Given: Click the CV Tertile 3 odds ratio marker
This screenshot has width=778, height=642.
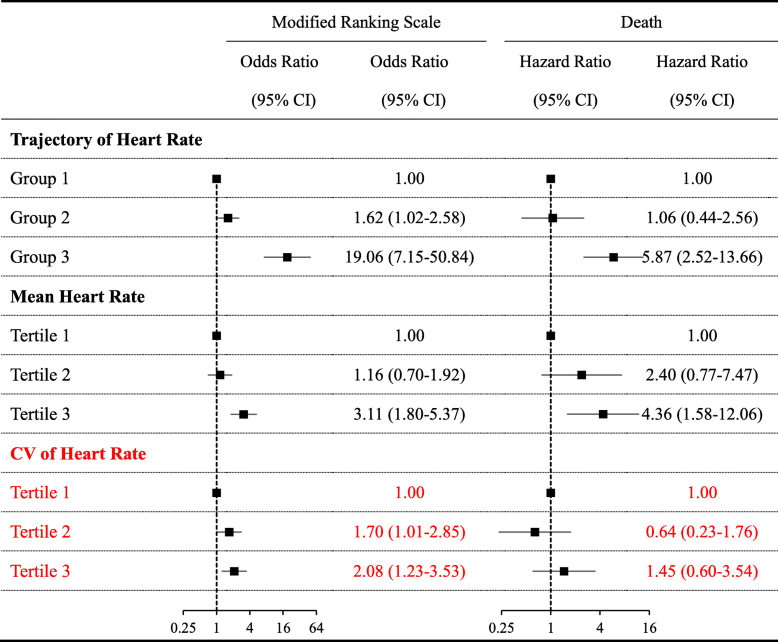Looking at the screenshot, I should [x=234, y=571].
